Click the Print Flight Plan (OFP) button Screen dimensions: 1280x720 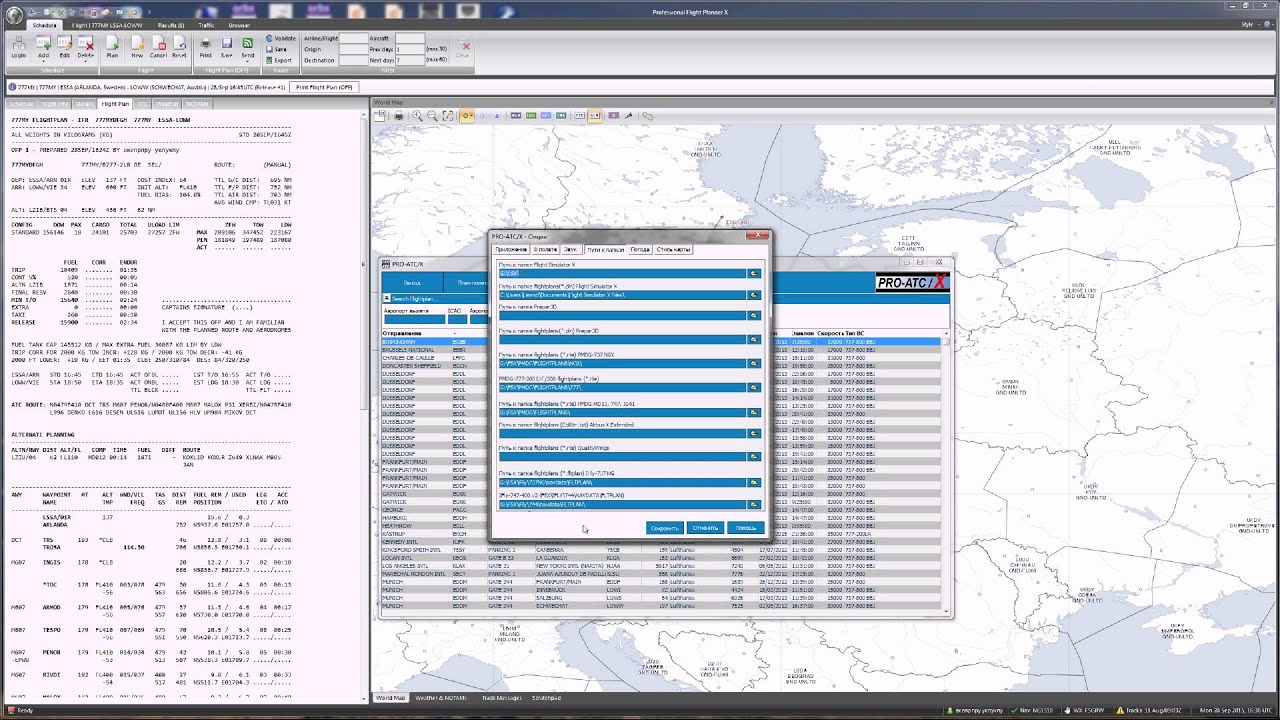click(325, 87)
